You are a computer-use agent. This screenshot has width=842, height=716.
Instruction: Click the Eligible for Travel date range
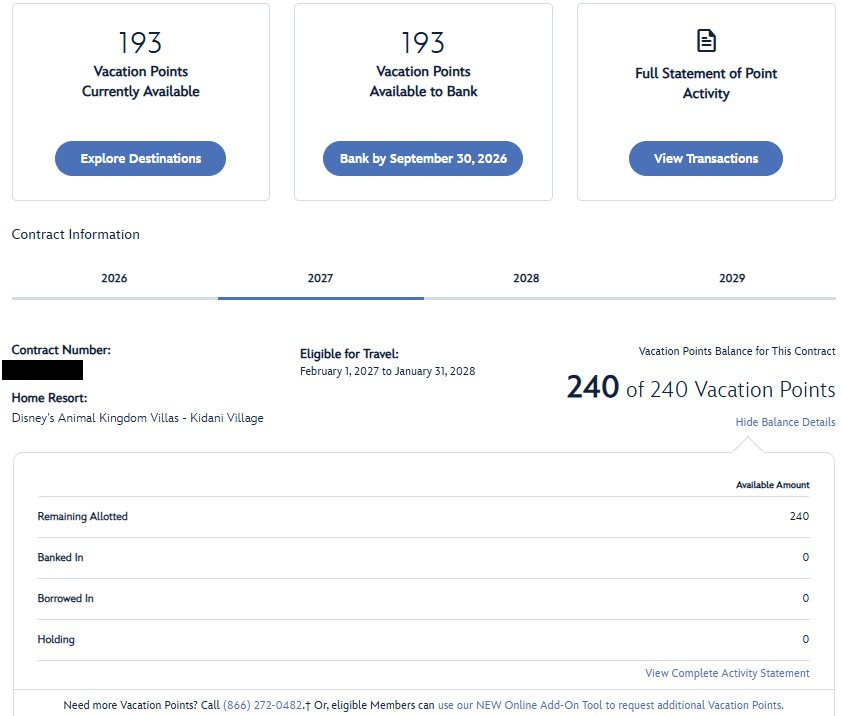click(387, 371)
